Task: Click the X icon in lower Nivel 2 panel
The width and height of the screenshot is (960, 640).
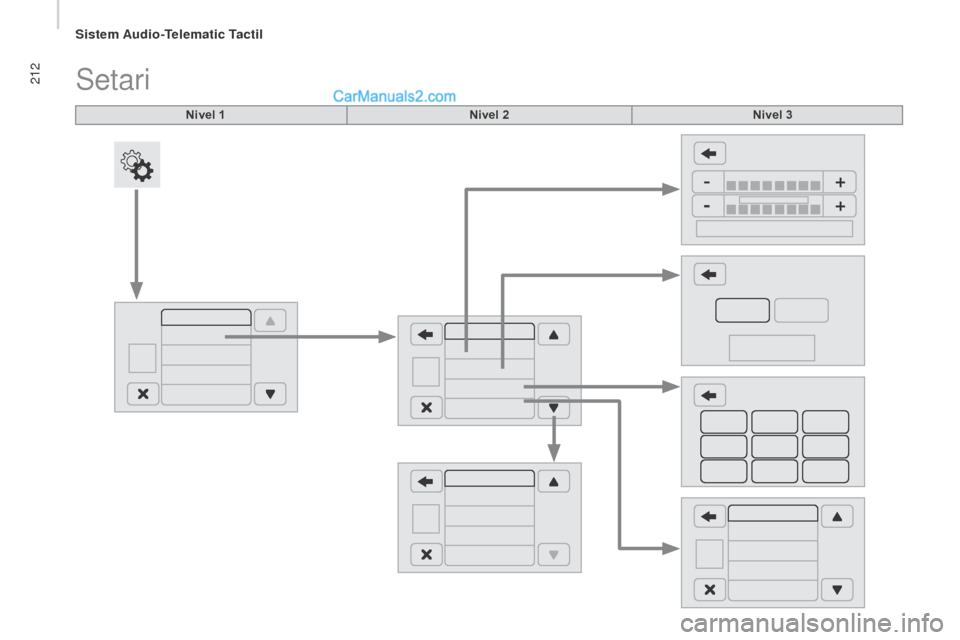Action: coord(426,554)
